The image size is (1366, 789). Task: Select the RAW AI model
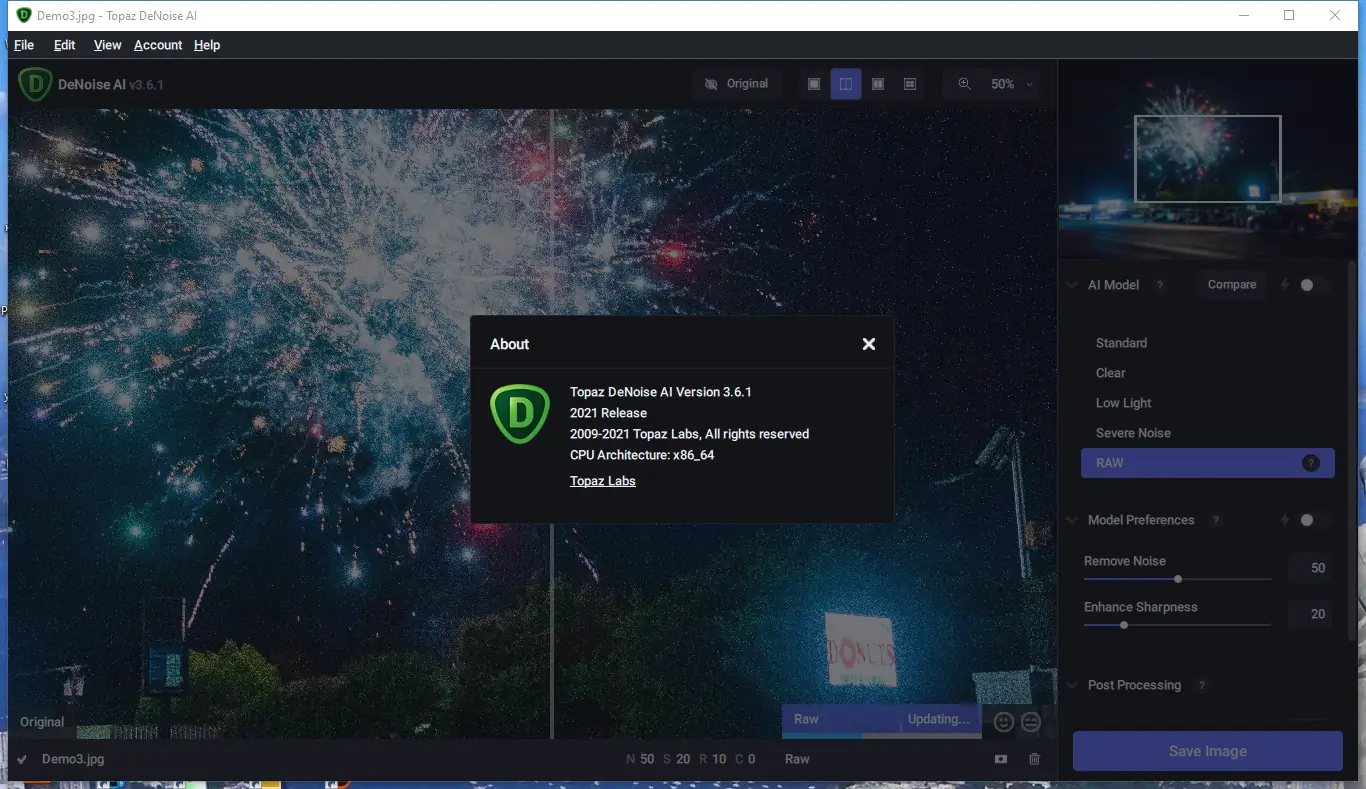[1208, 463]
